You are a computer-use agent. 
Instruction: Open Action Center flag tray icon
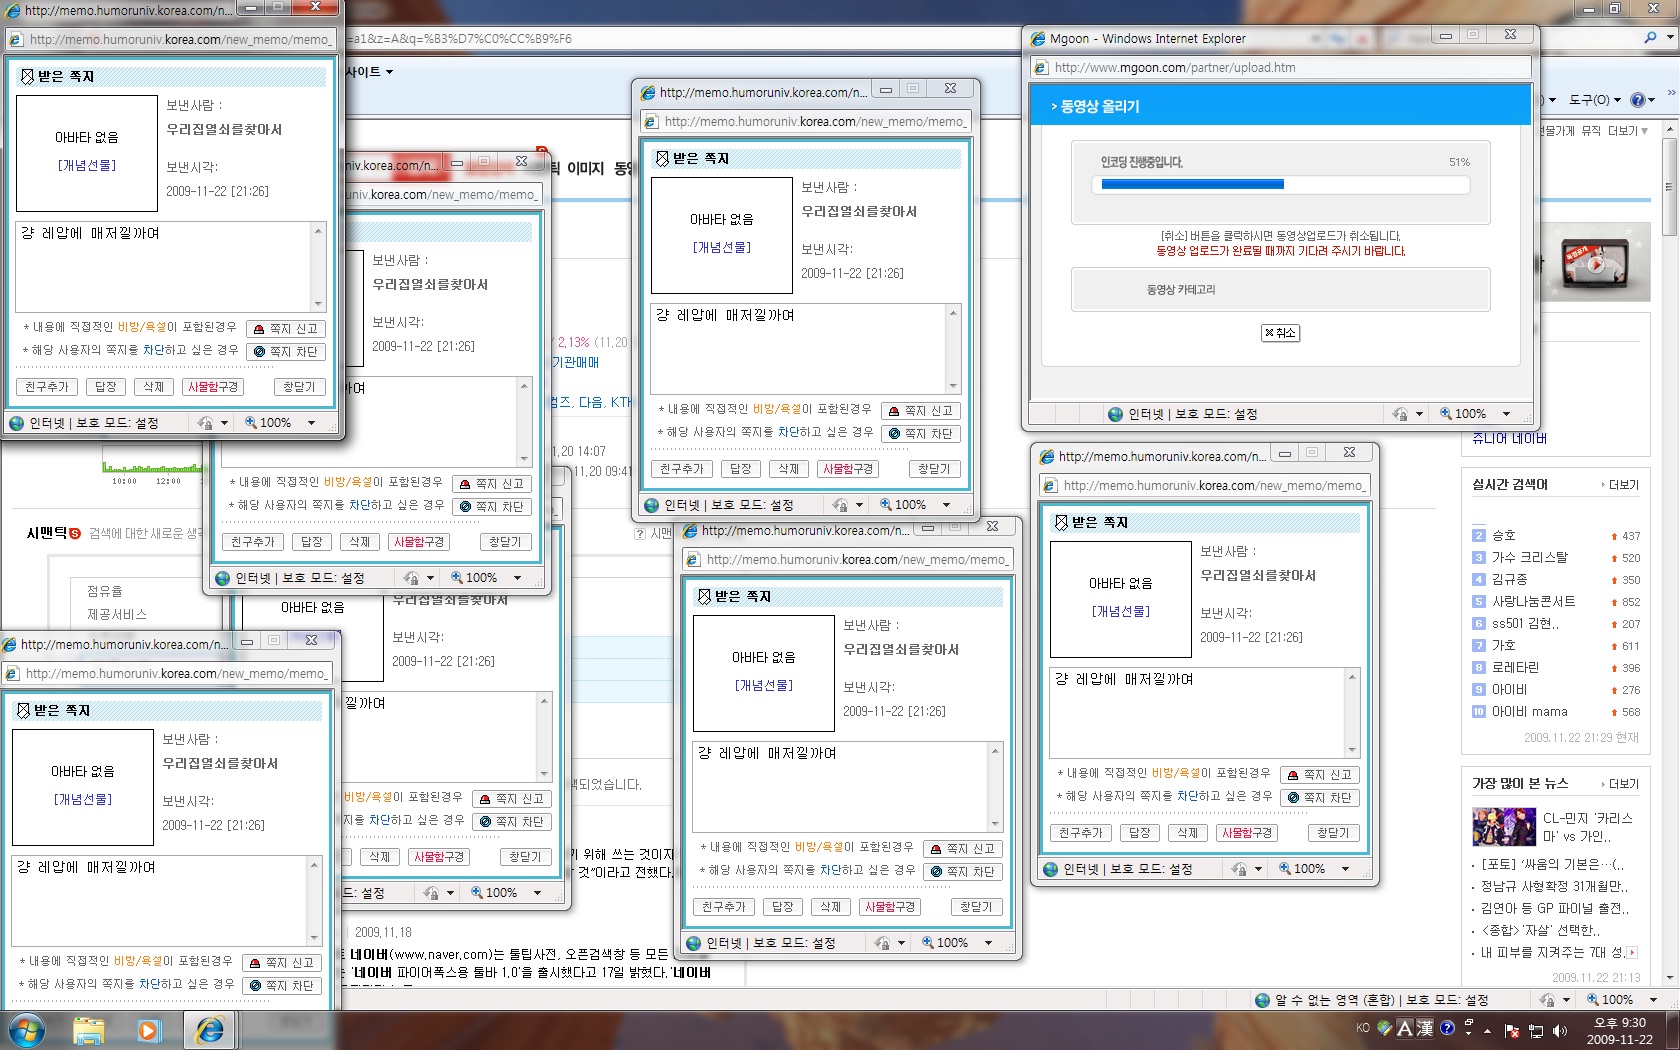pos(1512,1030)
